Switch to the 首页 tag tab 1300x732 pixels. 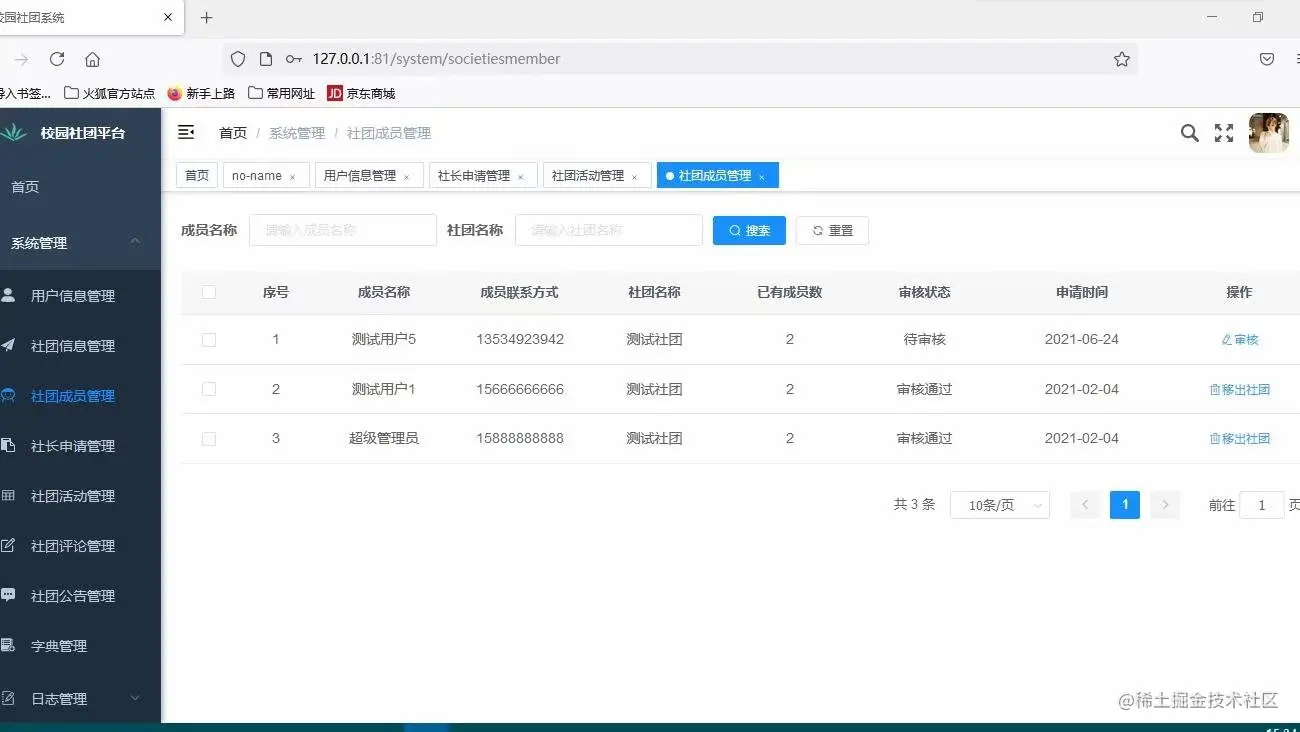197,175
